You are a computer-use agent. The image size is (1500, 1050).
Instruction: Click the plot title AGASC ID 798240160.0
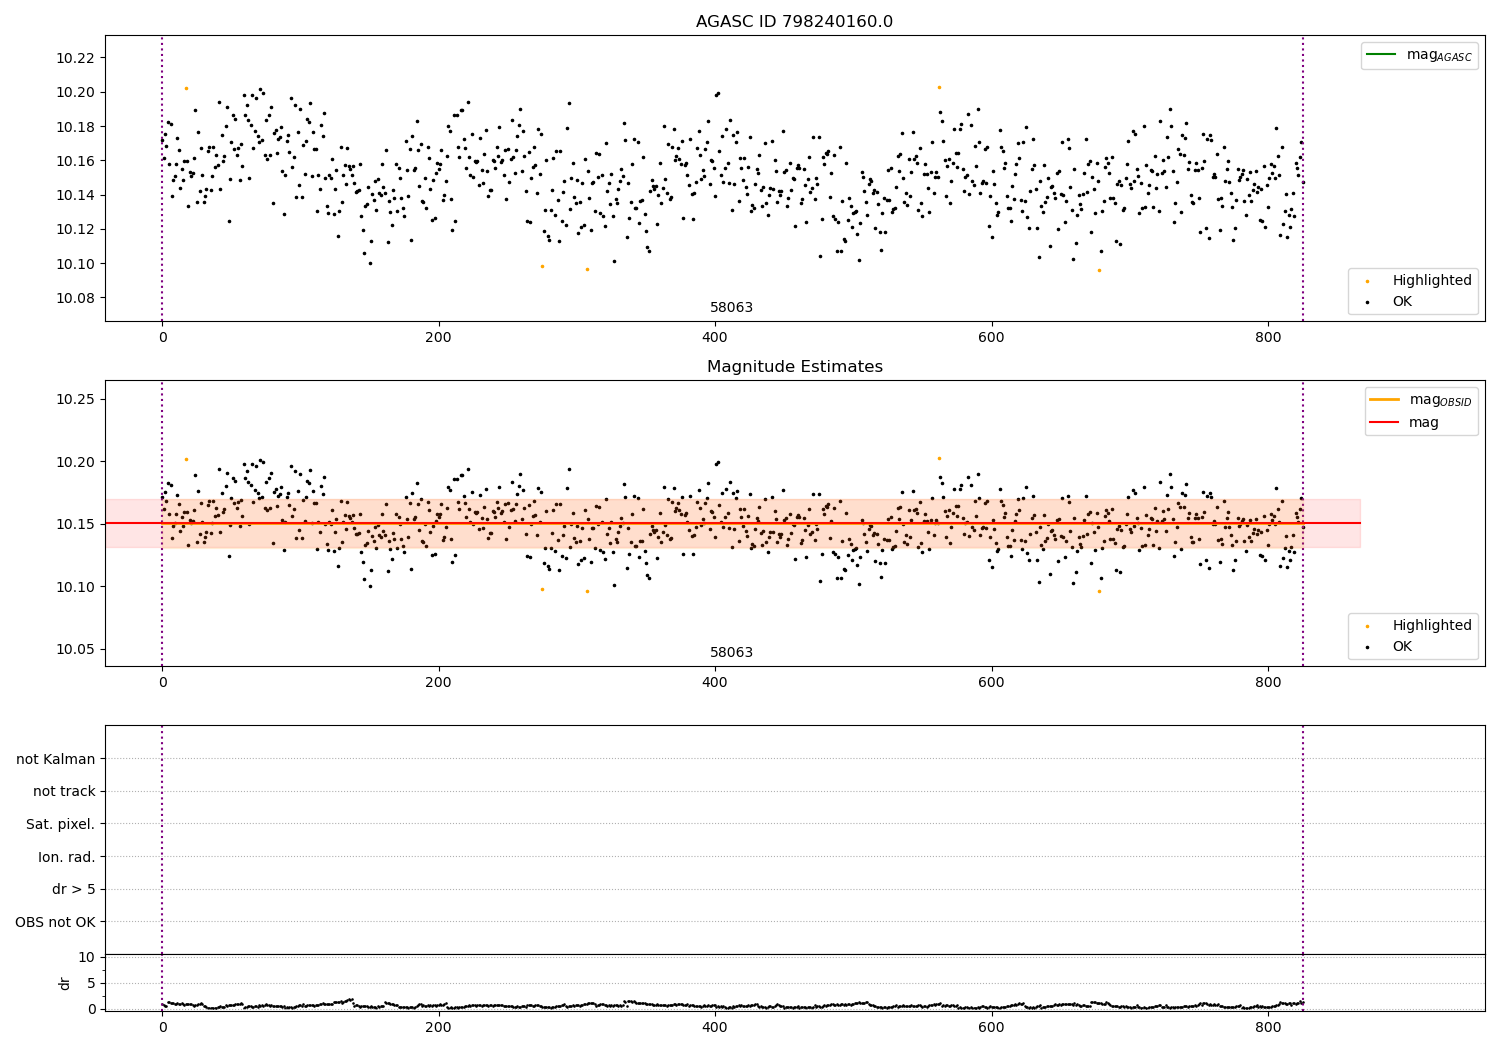(x=794, y=22)
